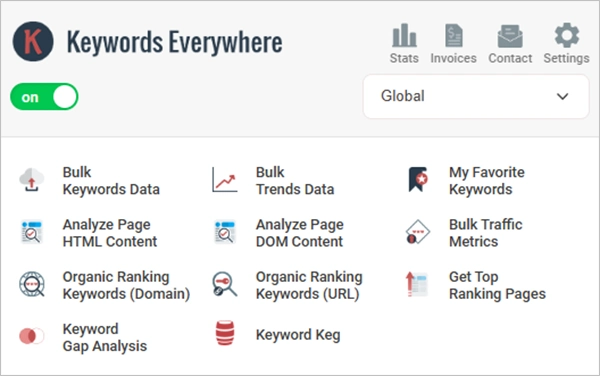Open My Favorite Keywords link
The width and height of the screenshot is (600, 376).
[x=487, y=181]
